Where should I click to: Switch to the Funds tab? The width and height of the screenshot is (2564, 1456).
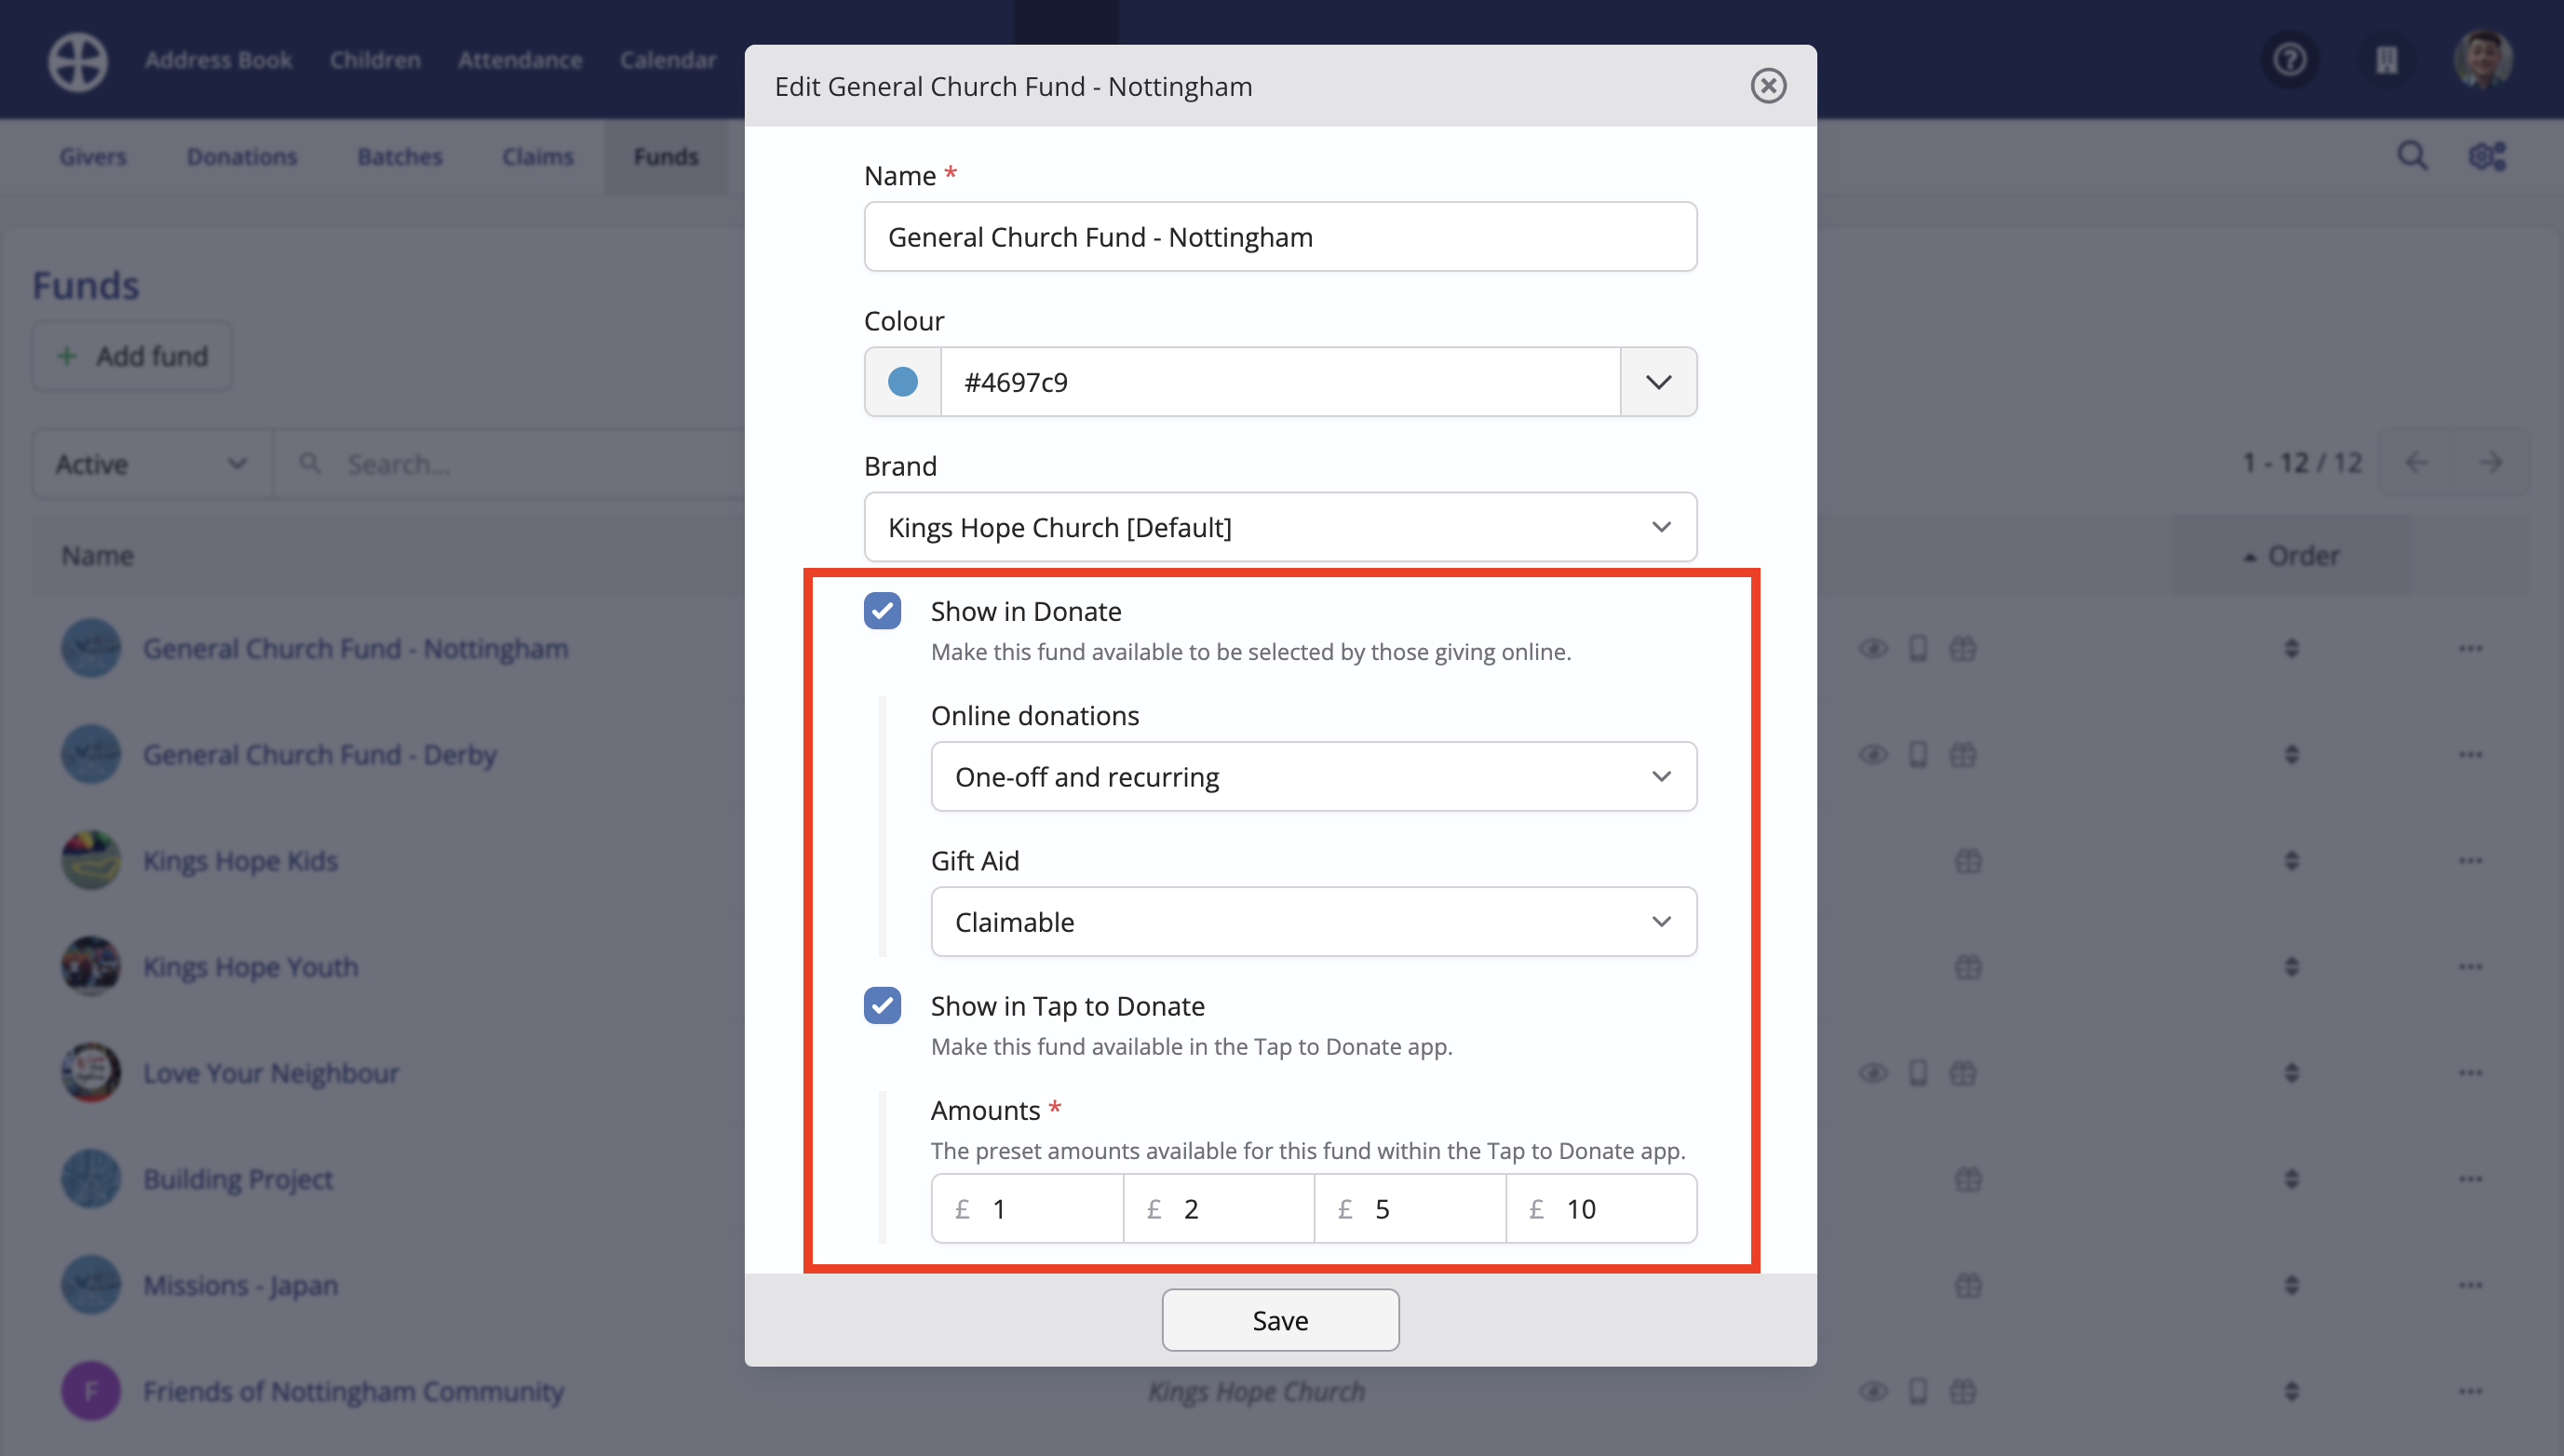click(666, 157)
